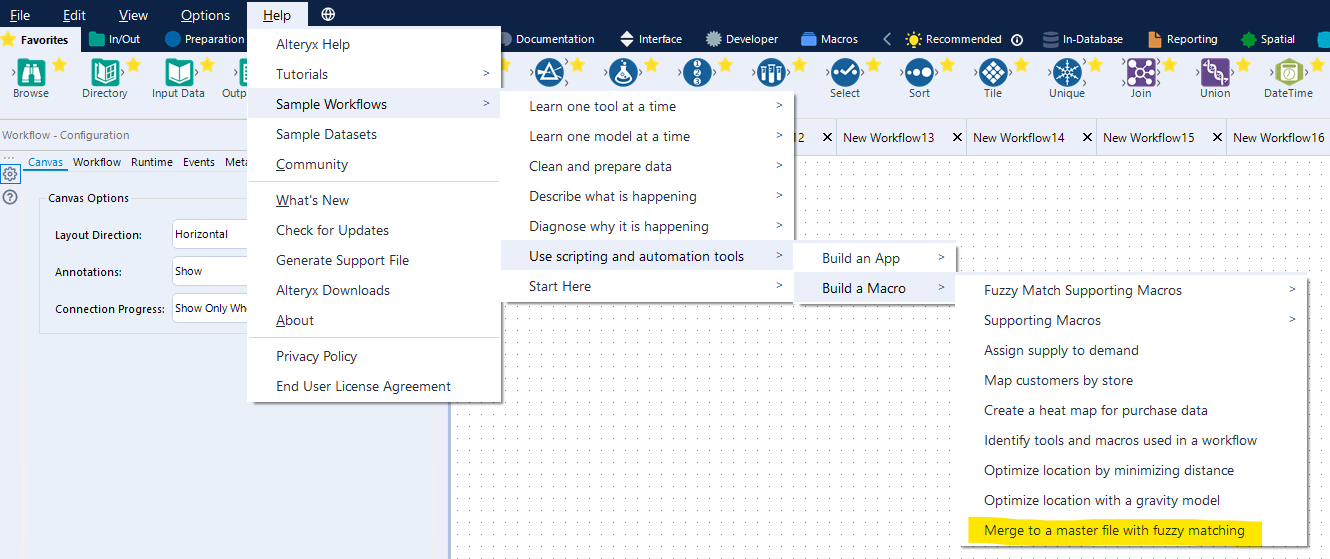This screenshot has width=1330, height=559.
Task: Toggle favorite star next to Unique tool
Action: coord(1095,65)
